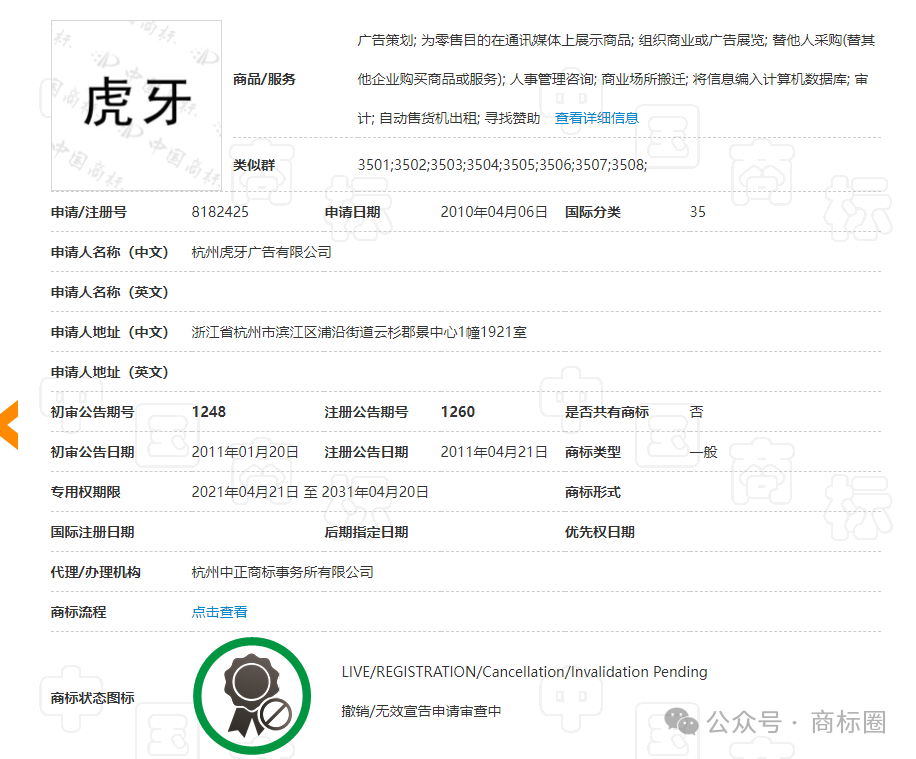The width and height of the screenshot is (916, 759).
Task: Click trademark type value 一般
Action: (x=703, y=452)
